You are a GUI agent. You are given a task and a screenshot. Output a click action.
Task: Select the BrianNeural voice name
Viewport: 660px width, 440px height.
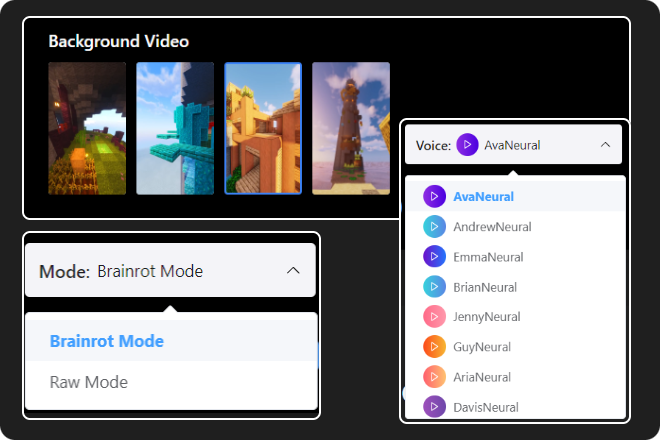485,287
